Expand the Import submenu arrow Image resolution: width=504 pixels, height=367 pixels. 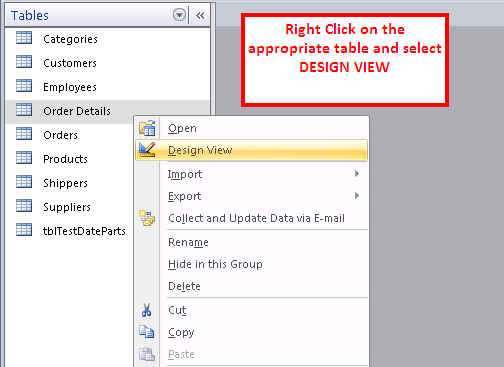357,174
